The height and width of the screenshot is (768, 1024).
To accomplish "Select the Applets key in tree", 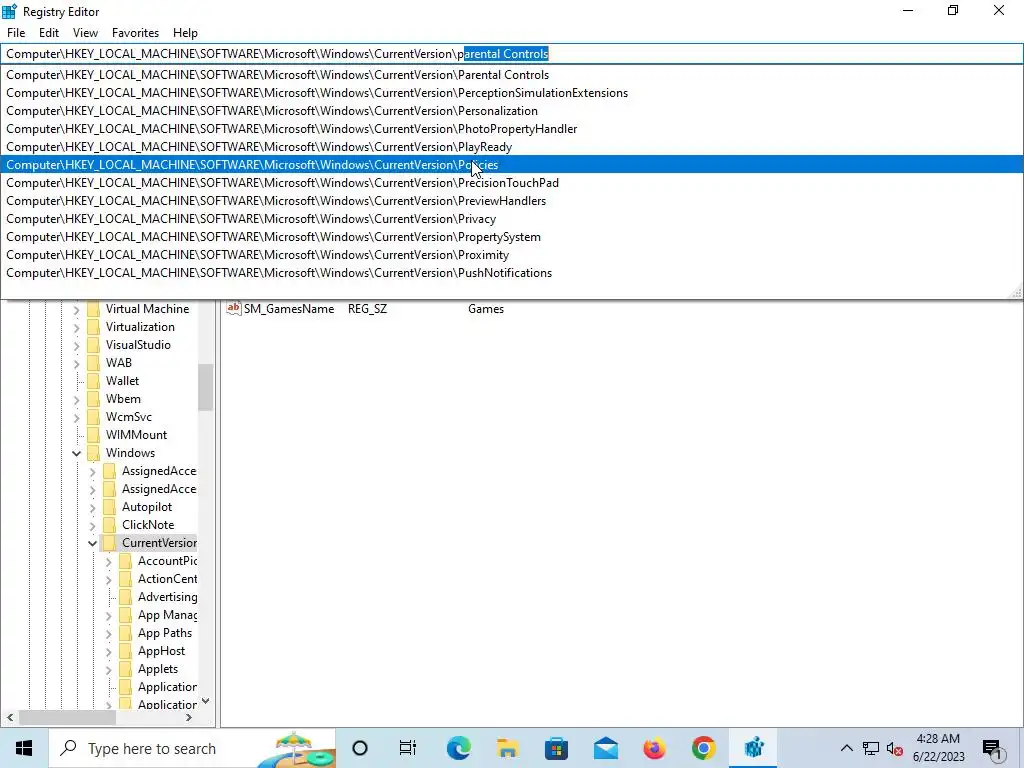I will 157,669.
